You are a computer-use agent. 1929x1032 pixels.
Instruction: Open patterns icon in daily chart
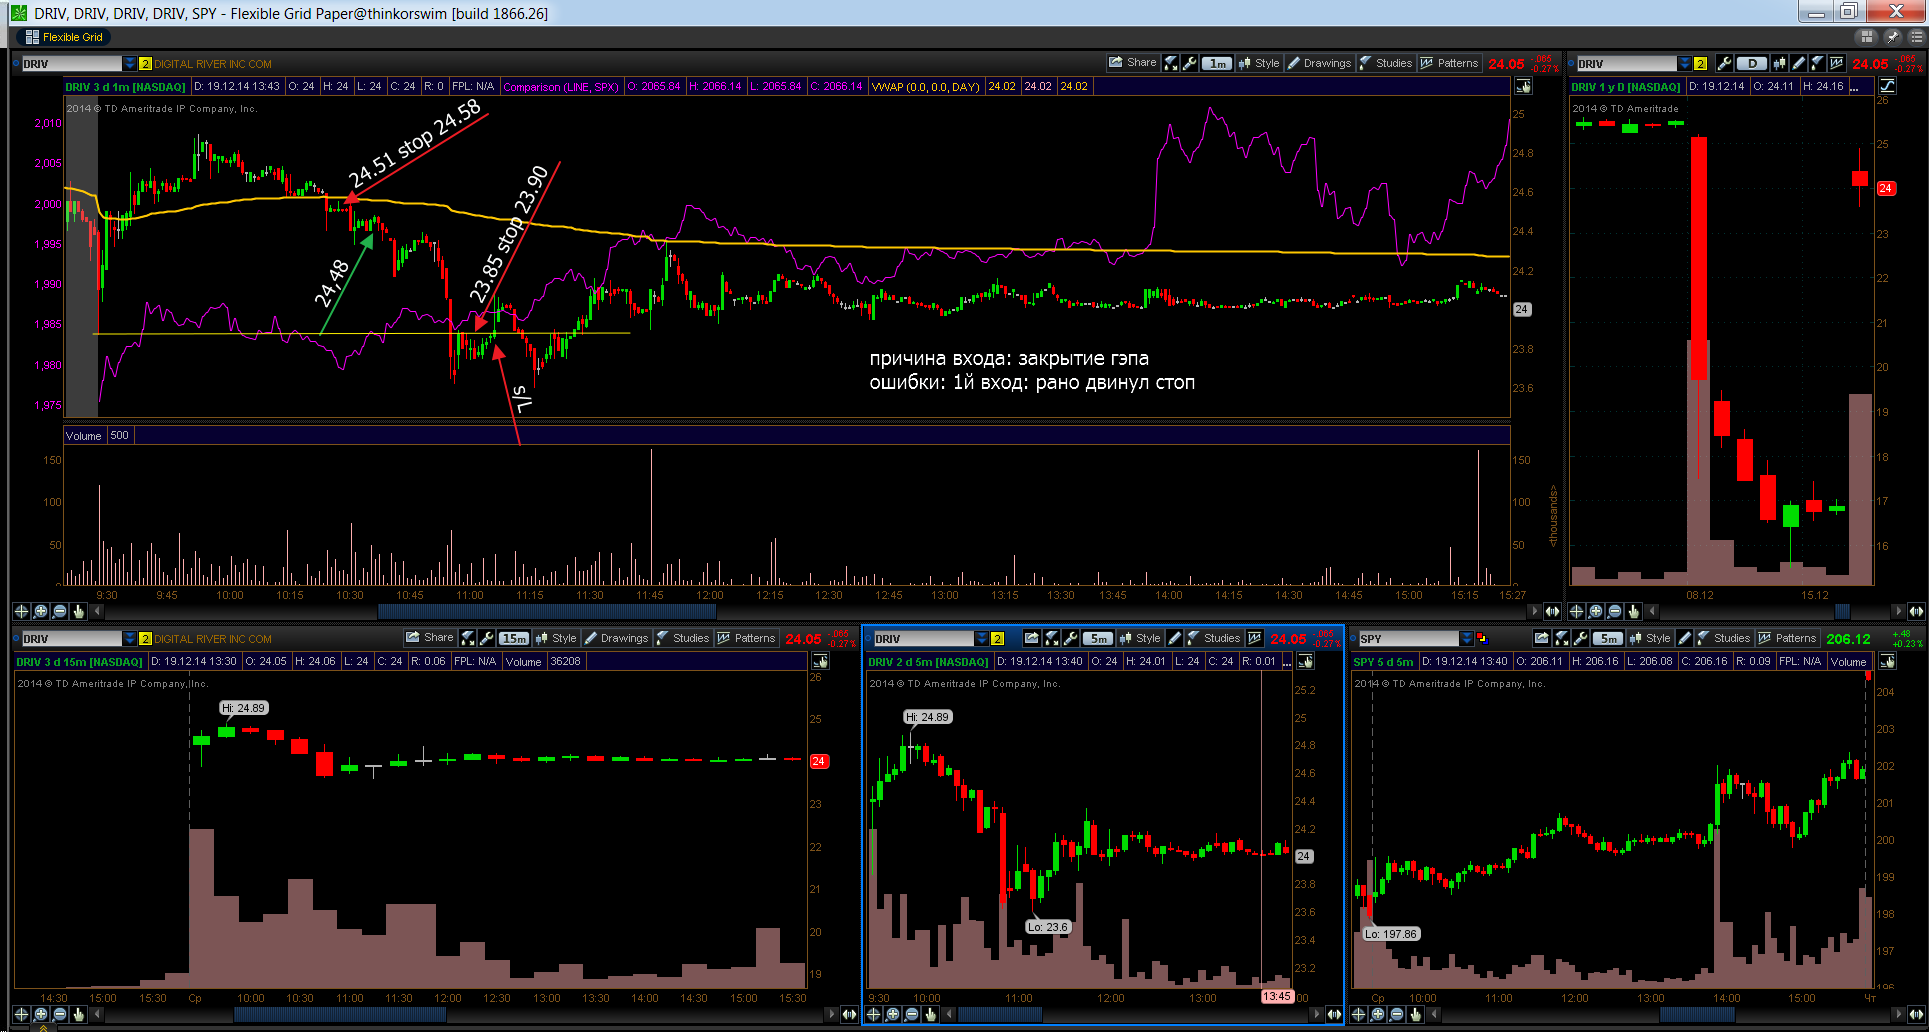(x=1836, y=63)
